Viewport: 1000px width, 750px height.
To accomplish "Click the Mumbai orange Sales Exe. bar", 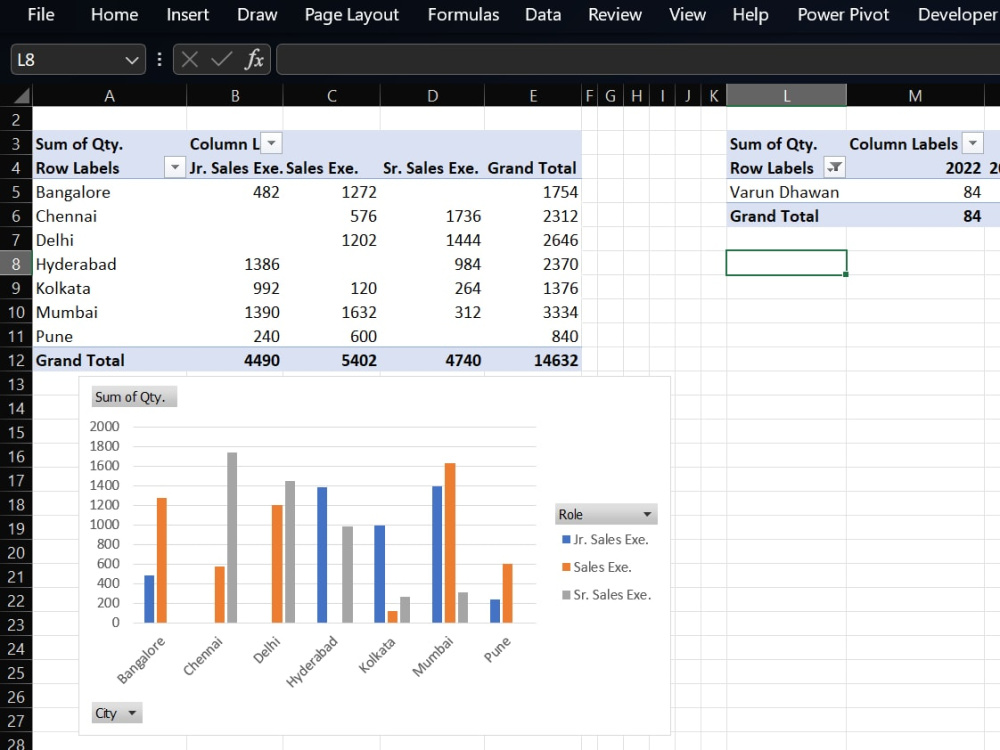I will [450, 543].
